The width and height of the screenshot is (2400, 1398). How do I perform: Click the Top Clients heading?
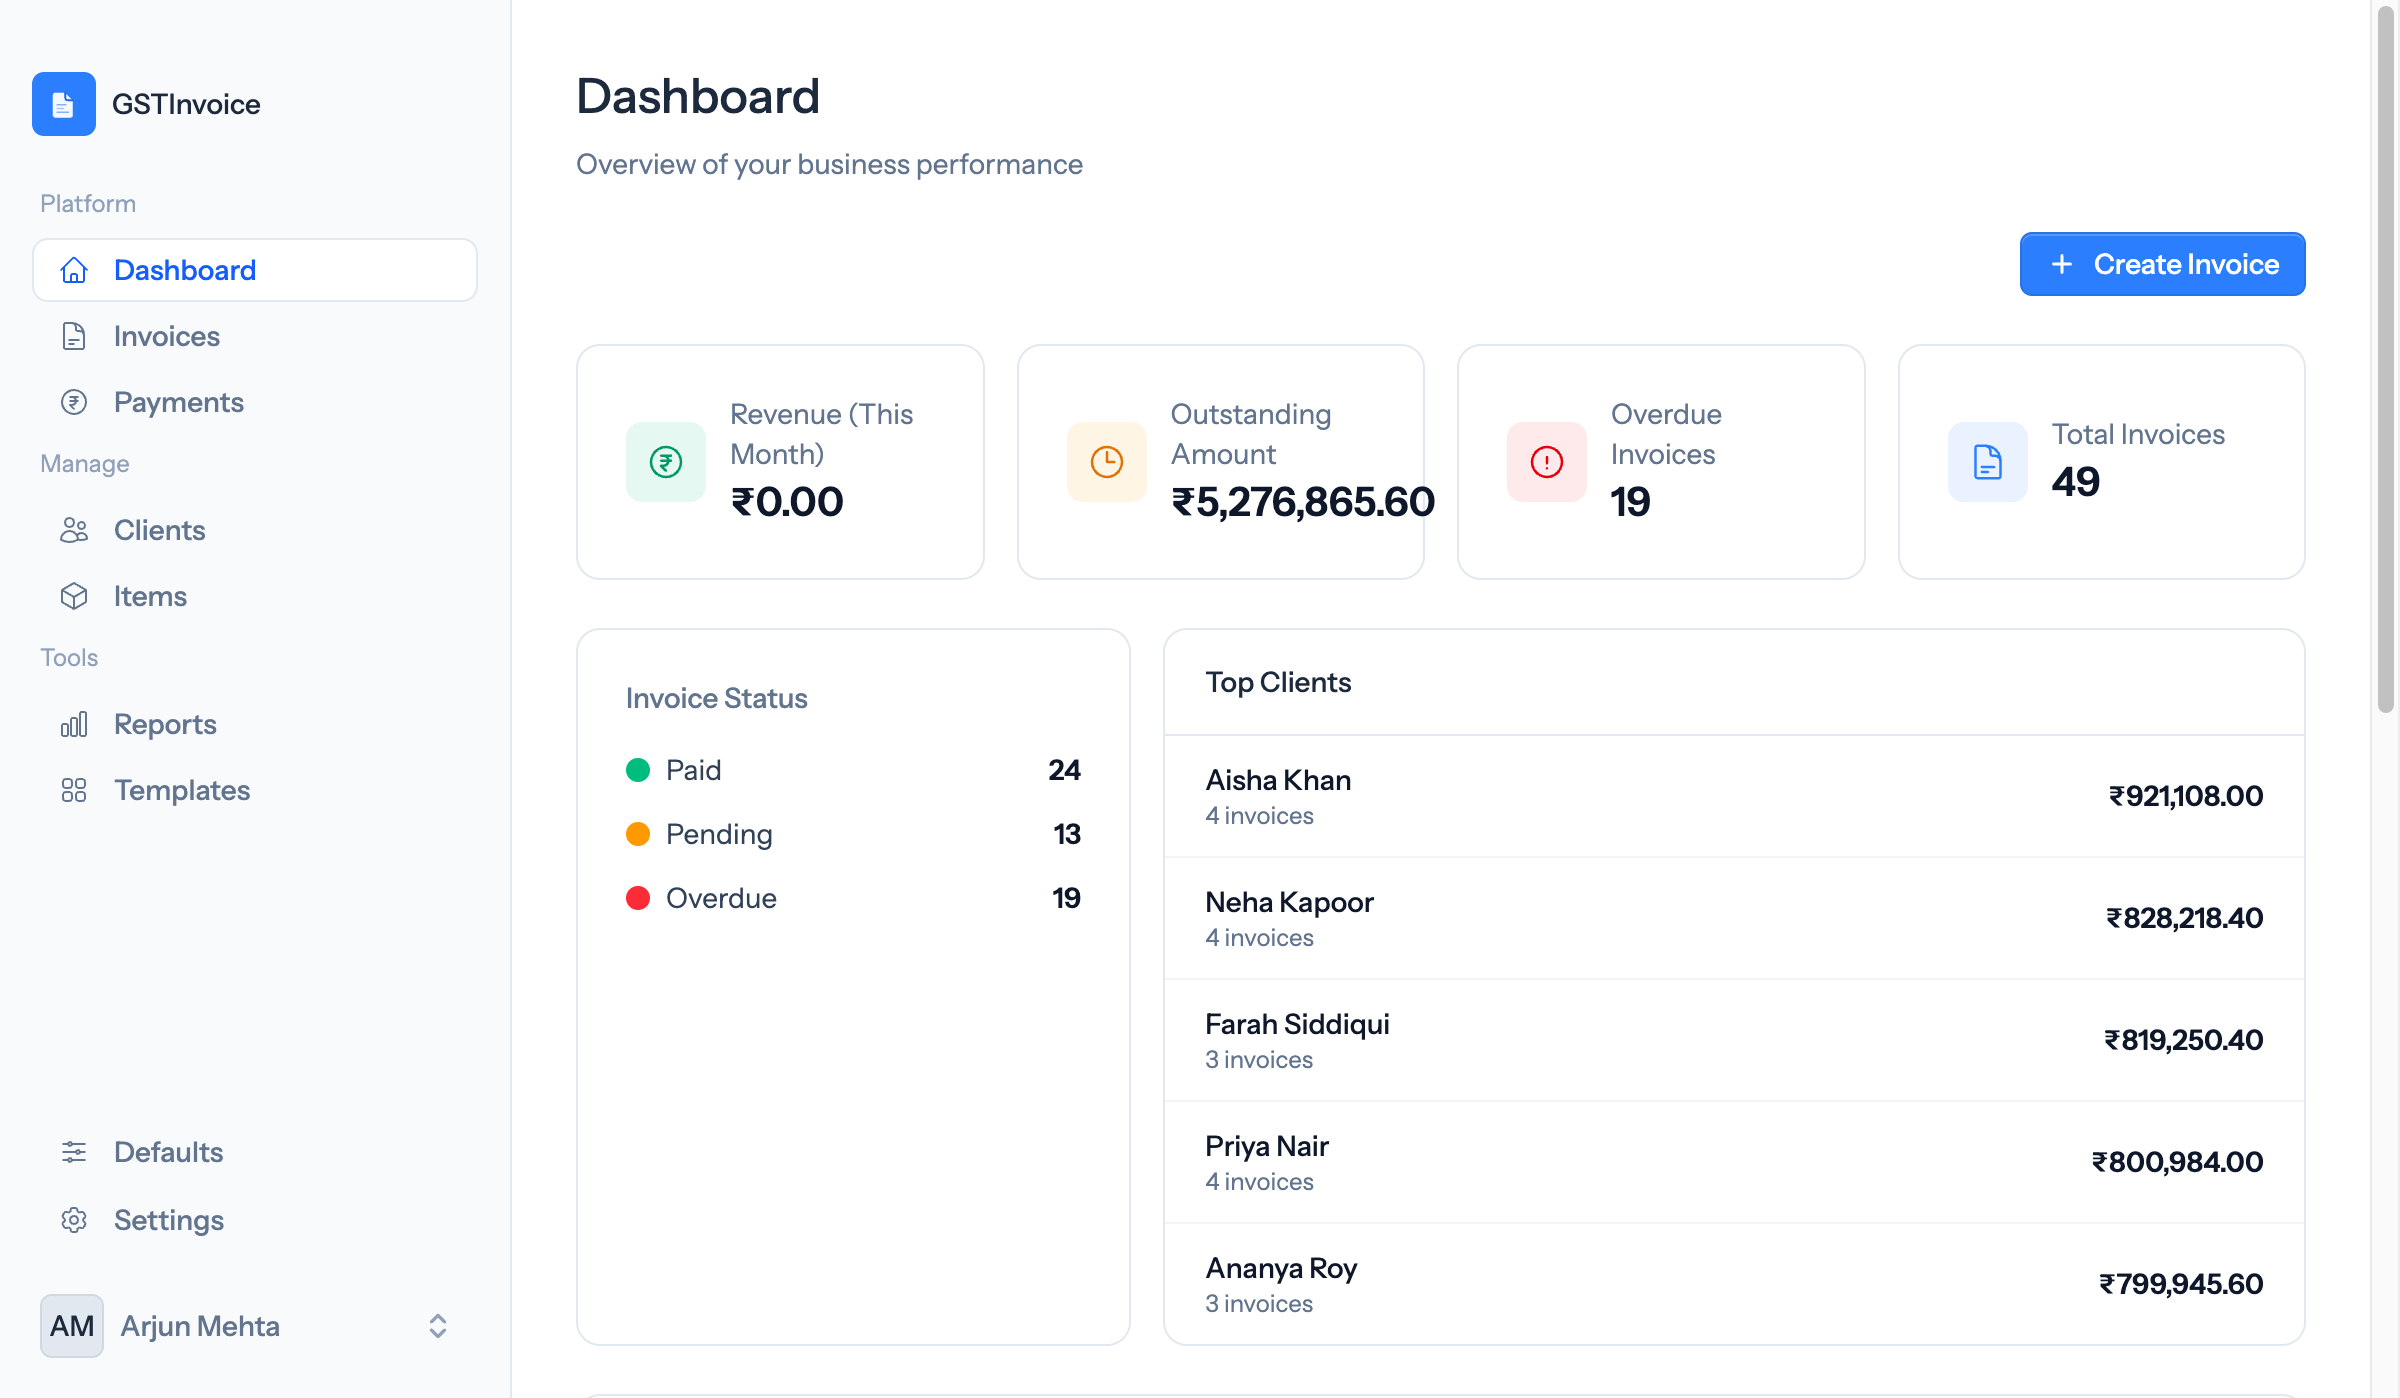pos(1278,682)
